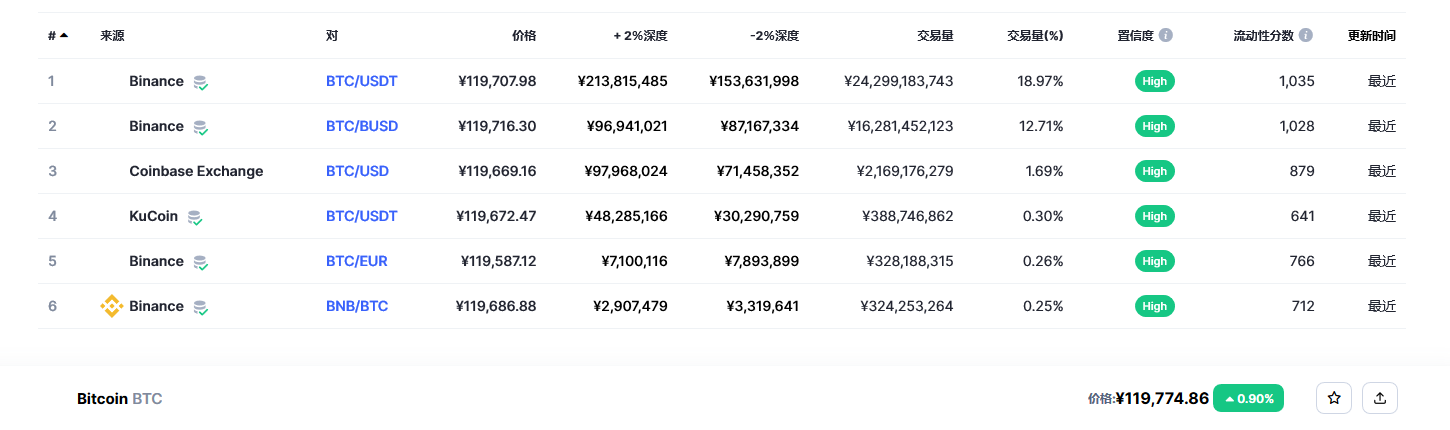1450x430 pixels.
Task: Click reserve verified icon in BTC/EUR row
Action: 201,262
